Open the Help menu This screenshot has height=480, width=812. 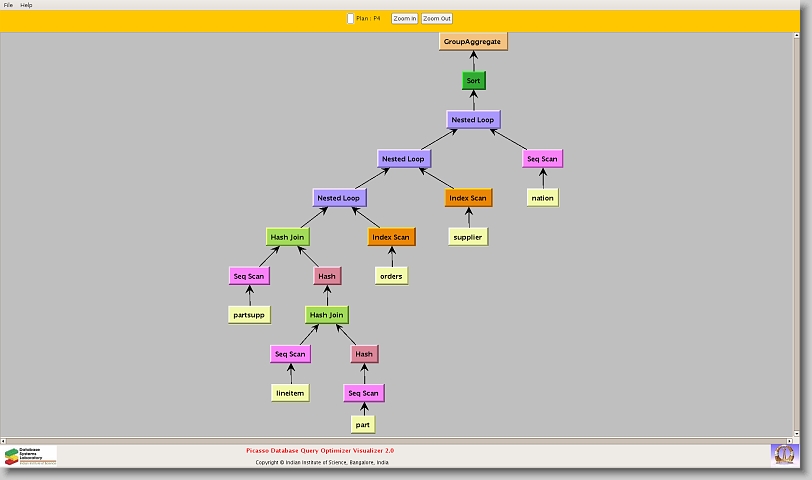[26, 5]
